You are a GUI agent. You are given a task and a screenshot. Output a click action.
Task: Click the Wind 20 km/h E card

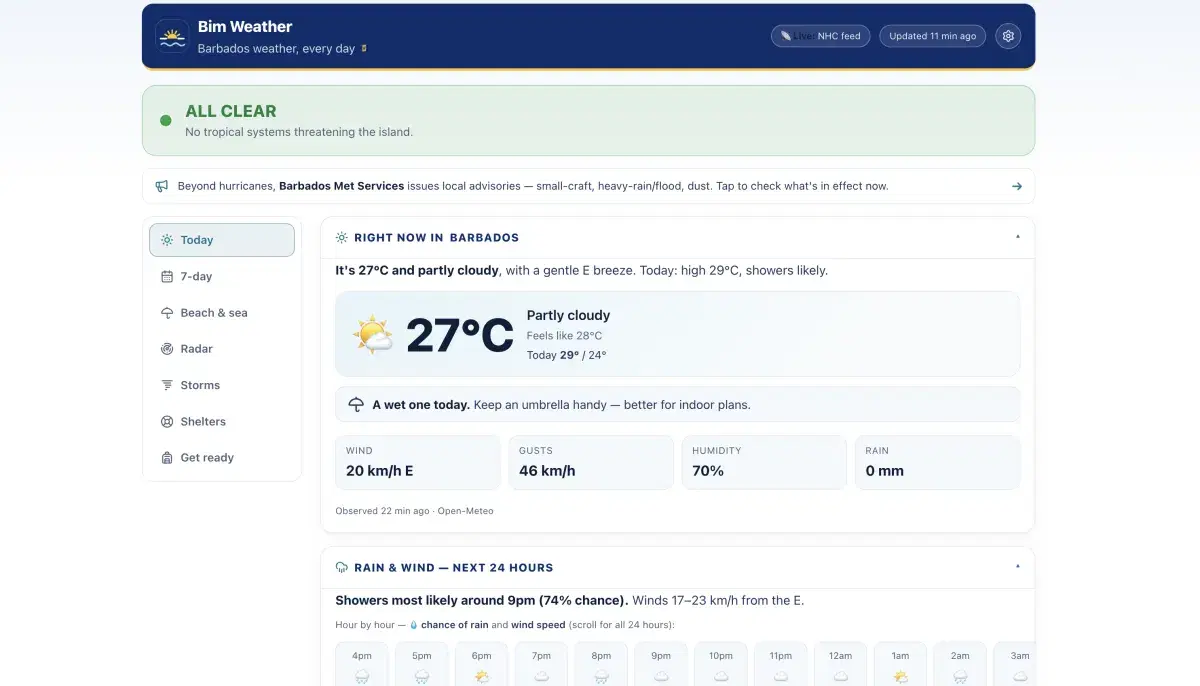point(418,462)
